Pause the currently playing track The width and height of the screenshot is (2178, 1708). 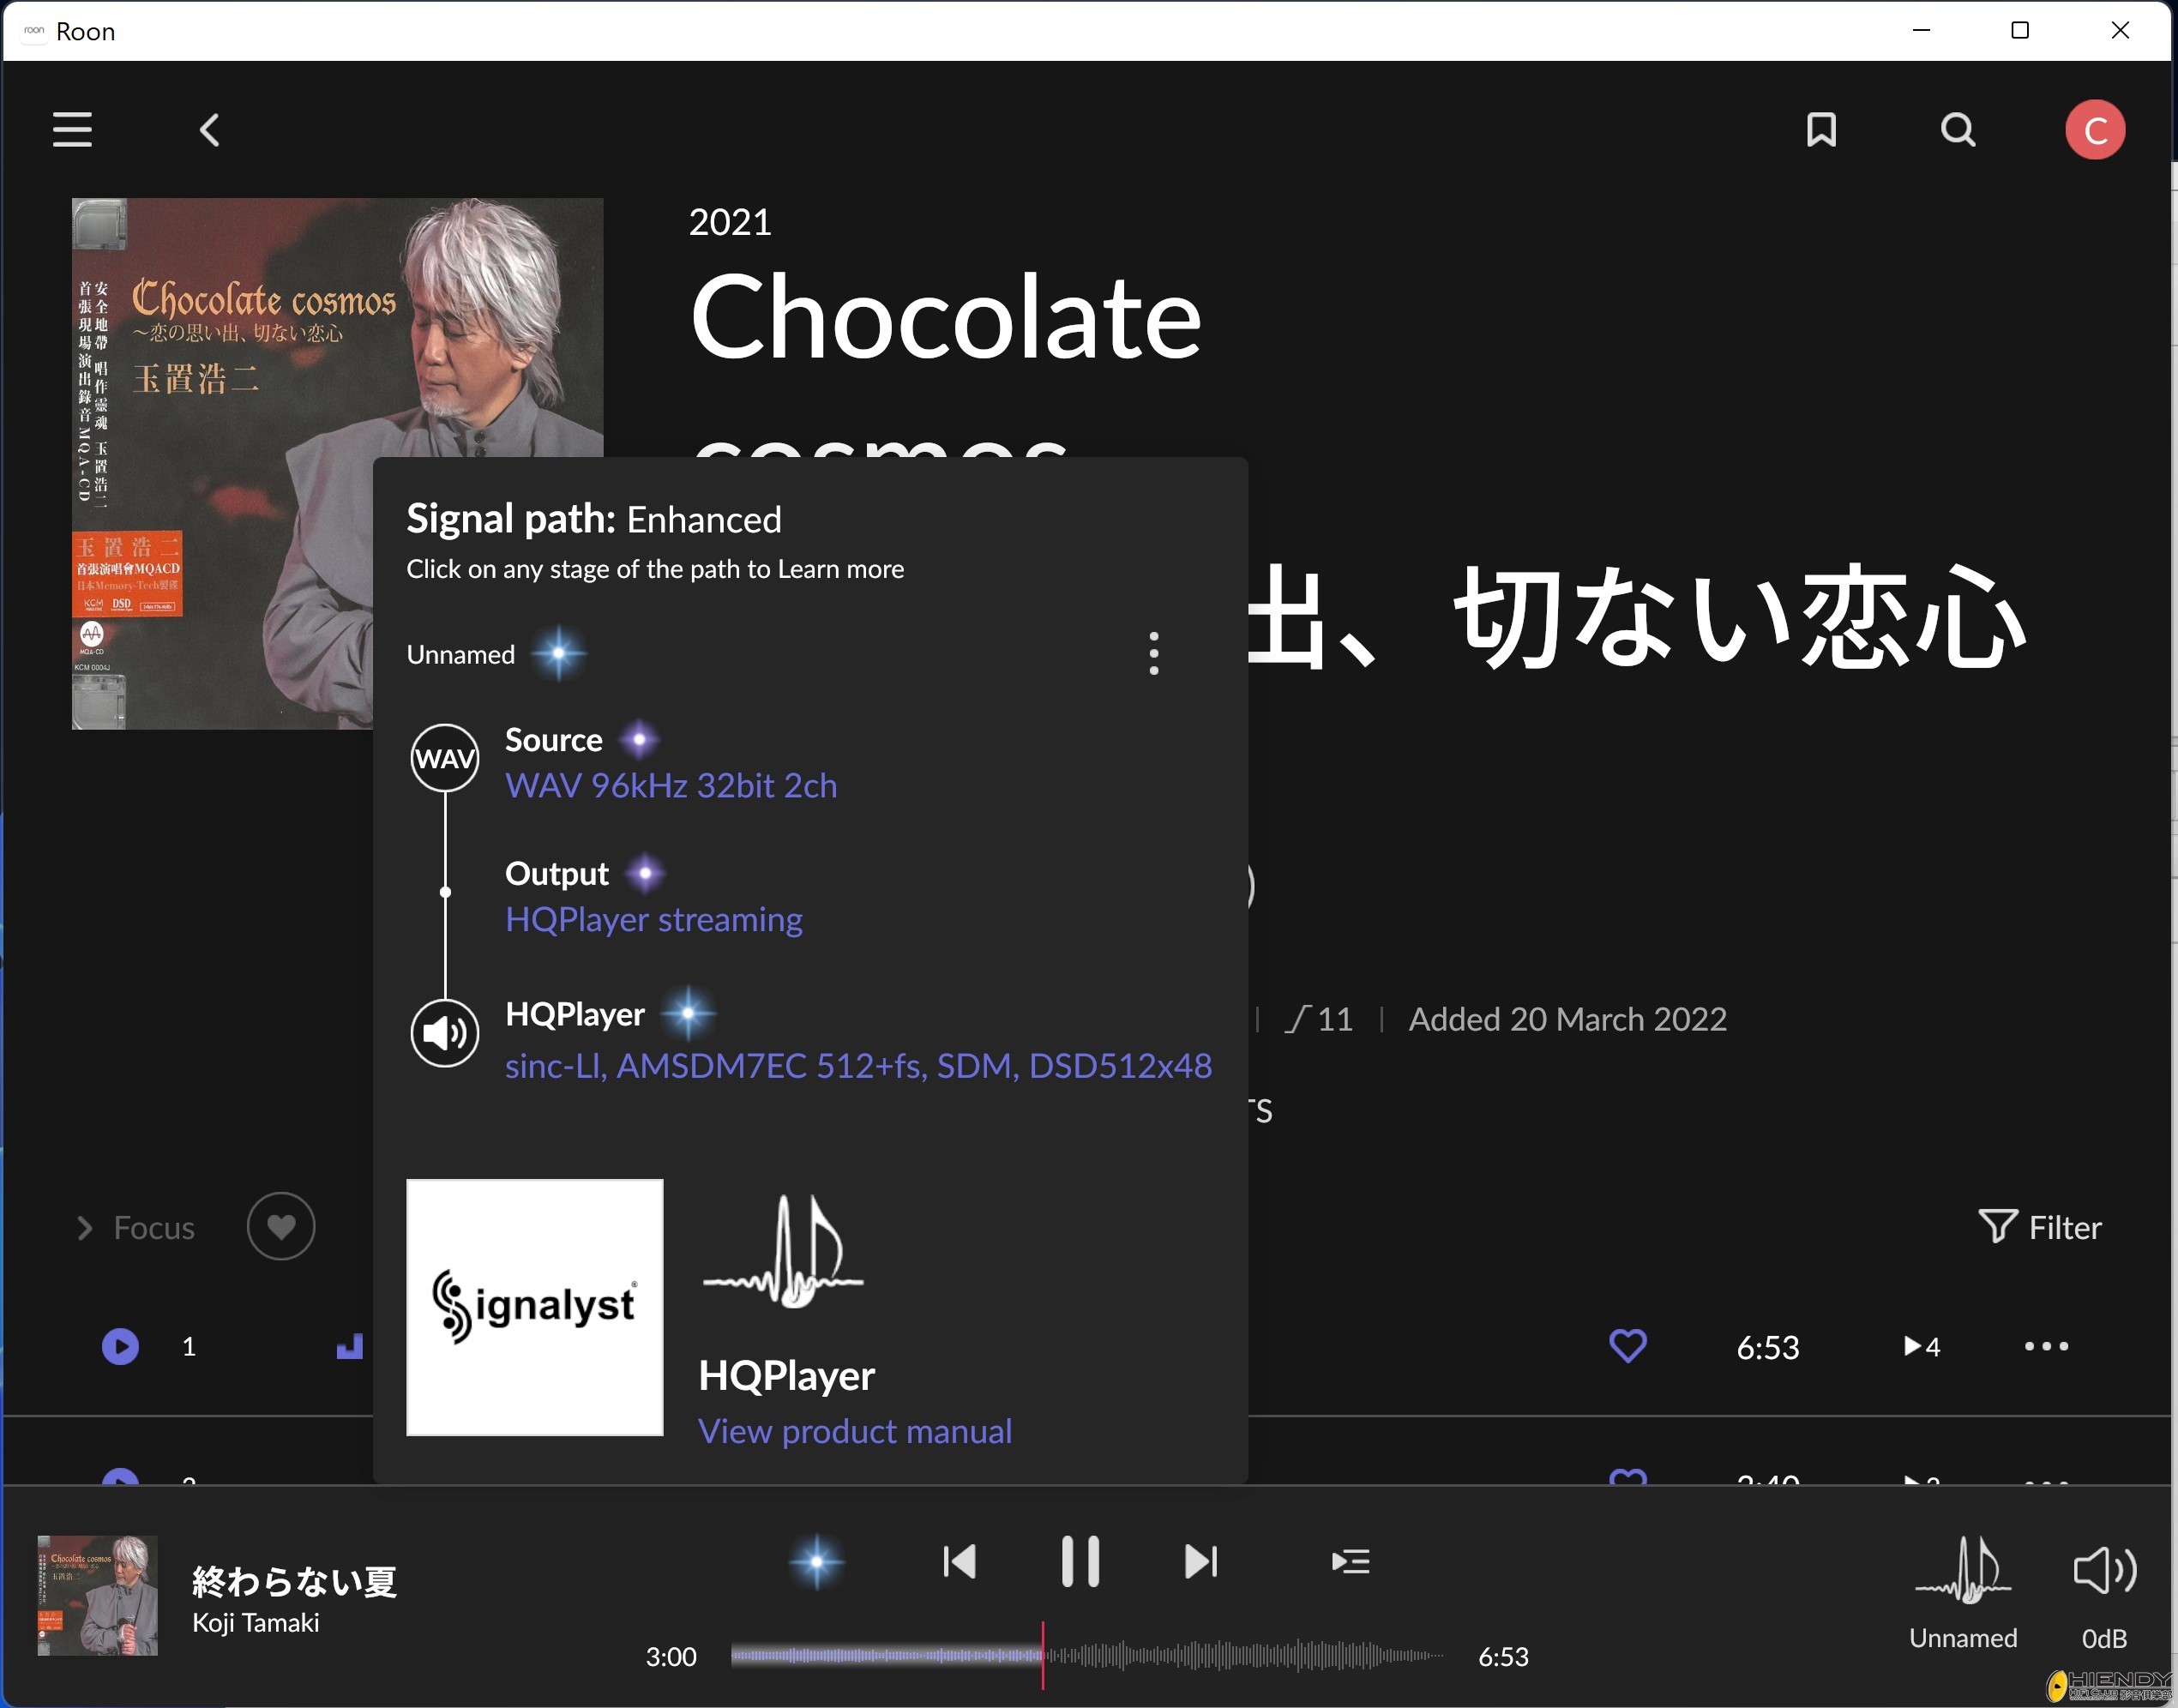(1080, 1561)
